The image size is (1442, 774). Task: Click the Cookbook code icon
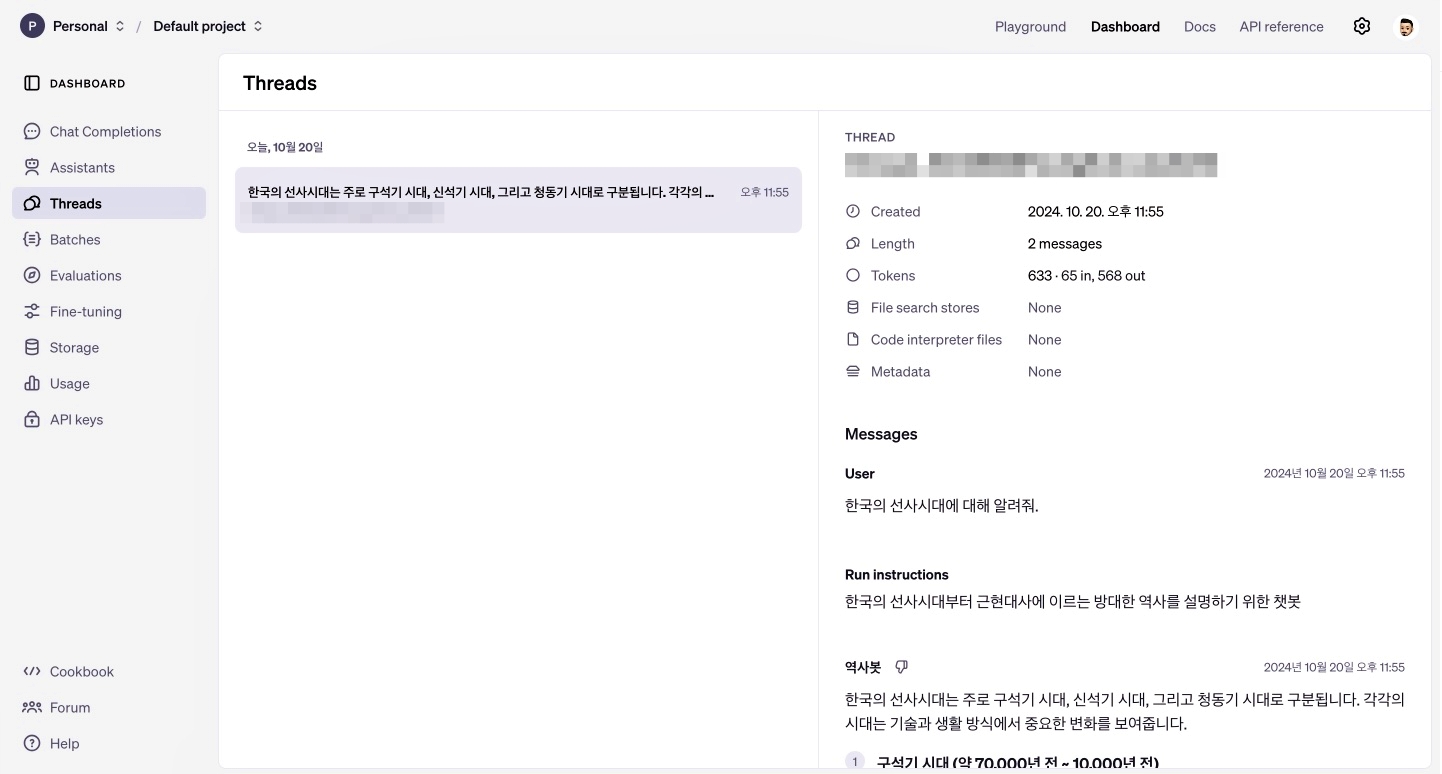pos(32,671)
